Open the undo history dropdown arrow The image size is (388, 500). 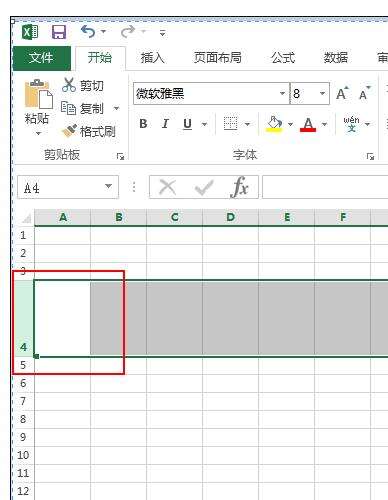103,32
